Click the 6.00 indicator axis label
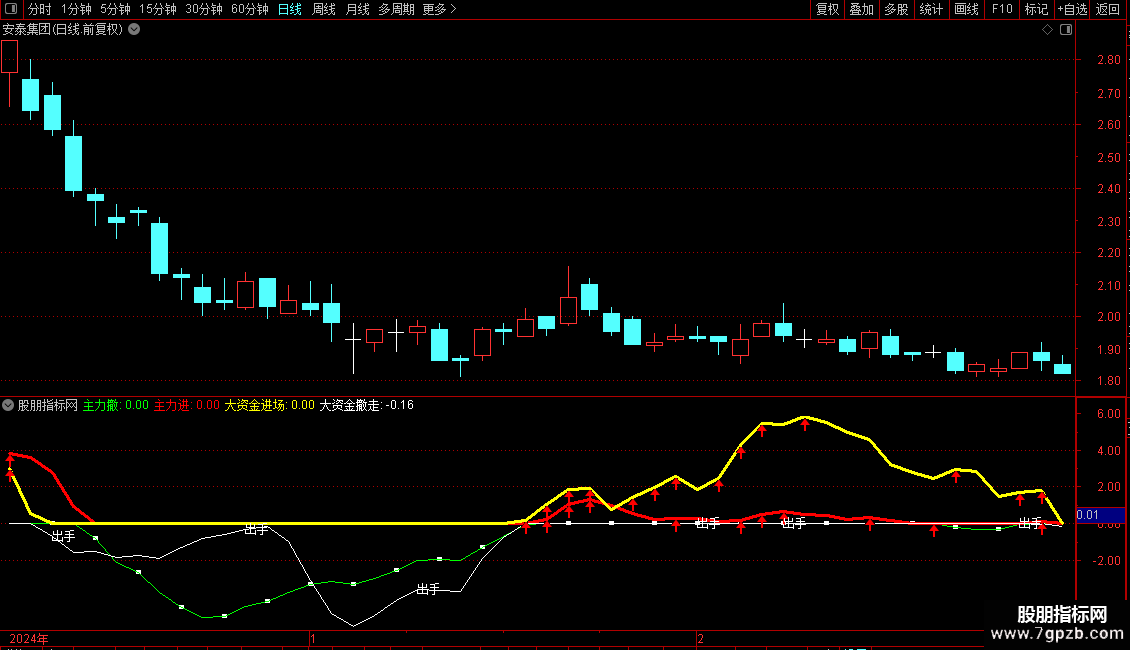Screen dimensions: 1130x650 (x=1108, y=414)
